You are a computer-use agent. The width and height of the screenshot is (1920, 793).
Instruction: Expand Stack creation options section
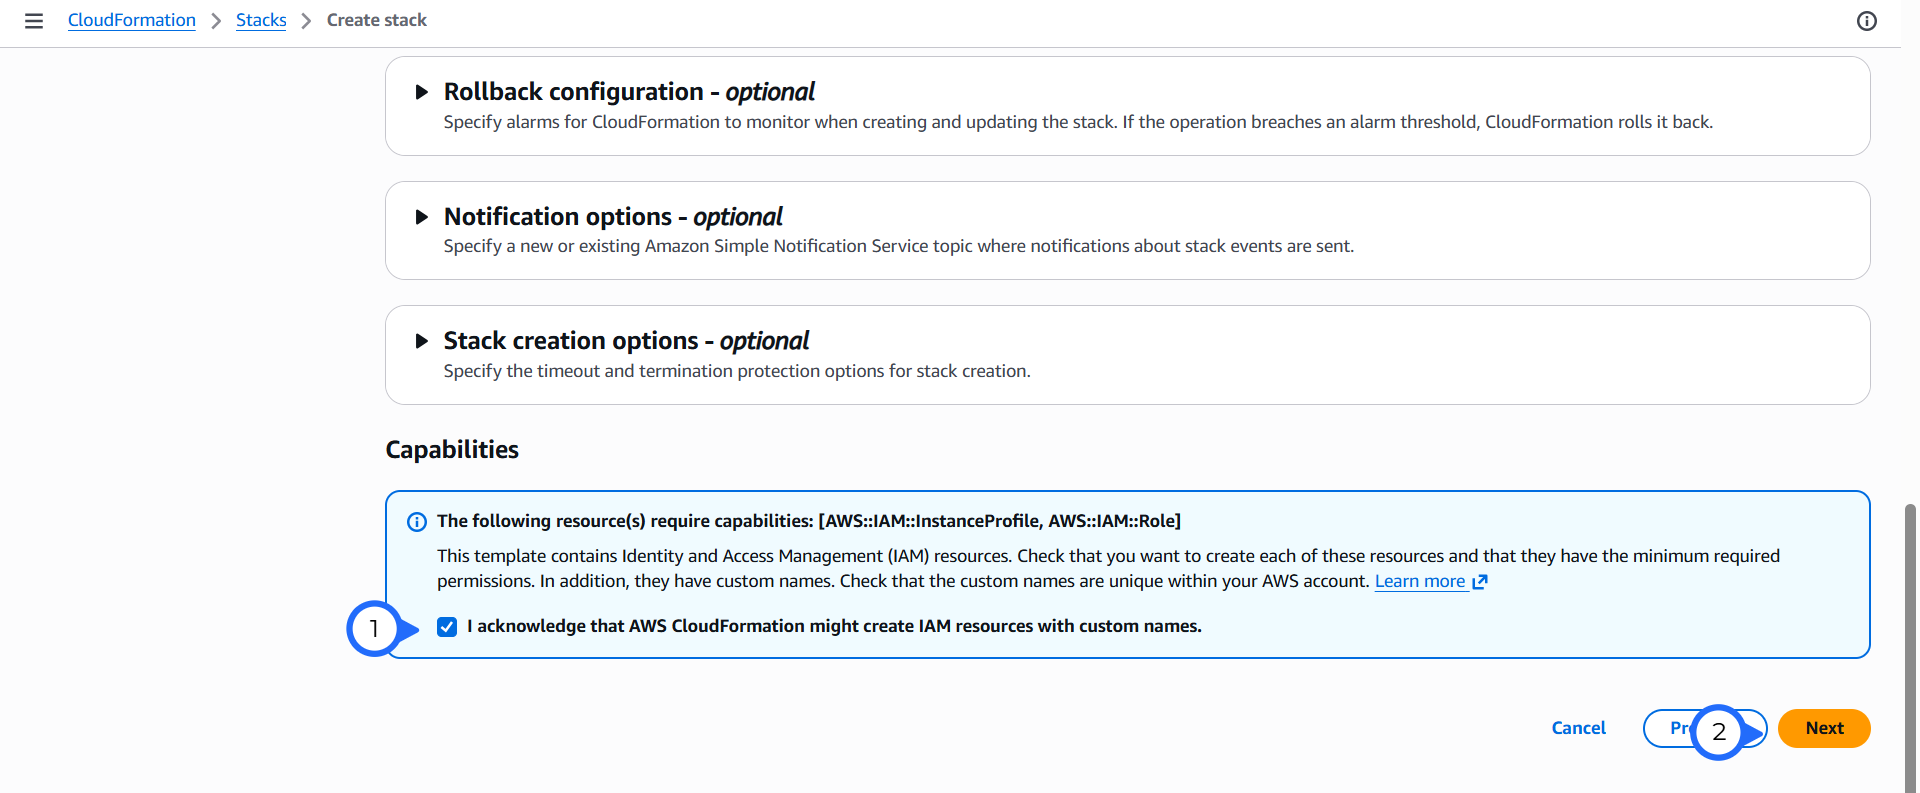tap(422, 341)
